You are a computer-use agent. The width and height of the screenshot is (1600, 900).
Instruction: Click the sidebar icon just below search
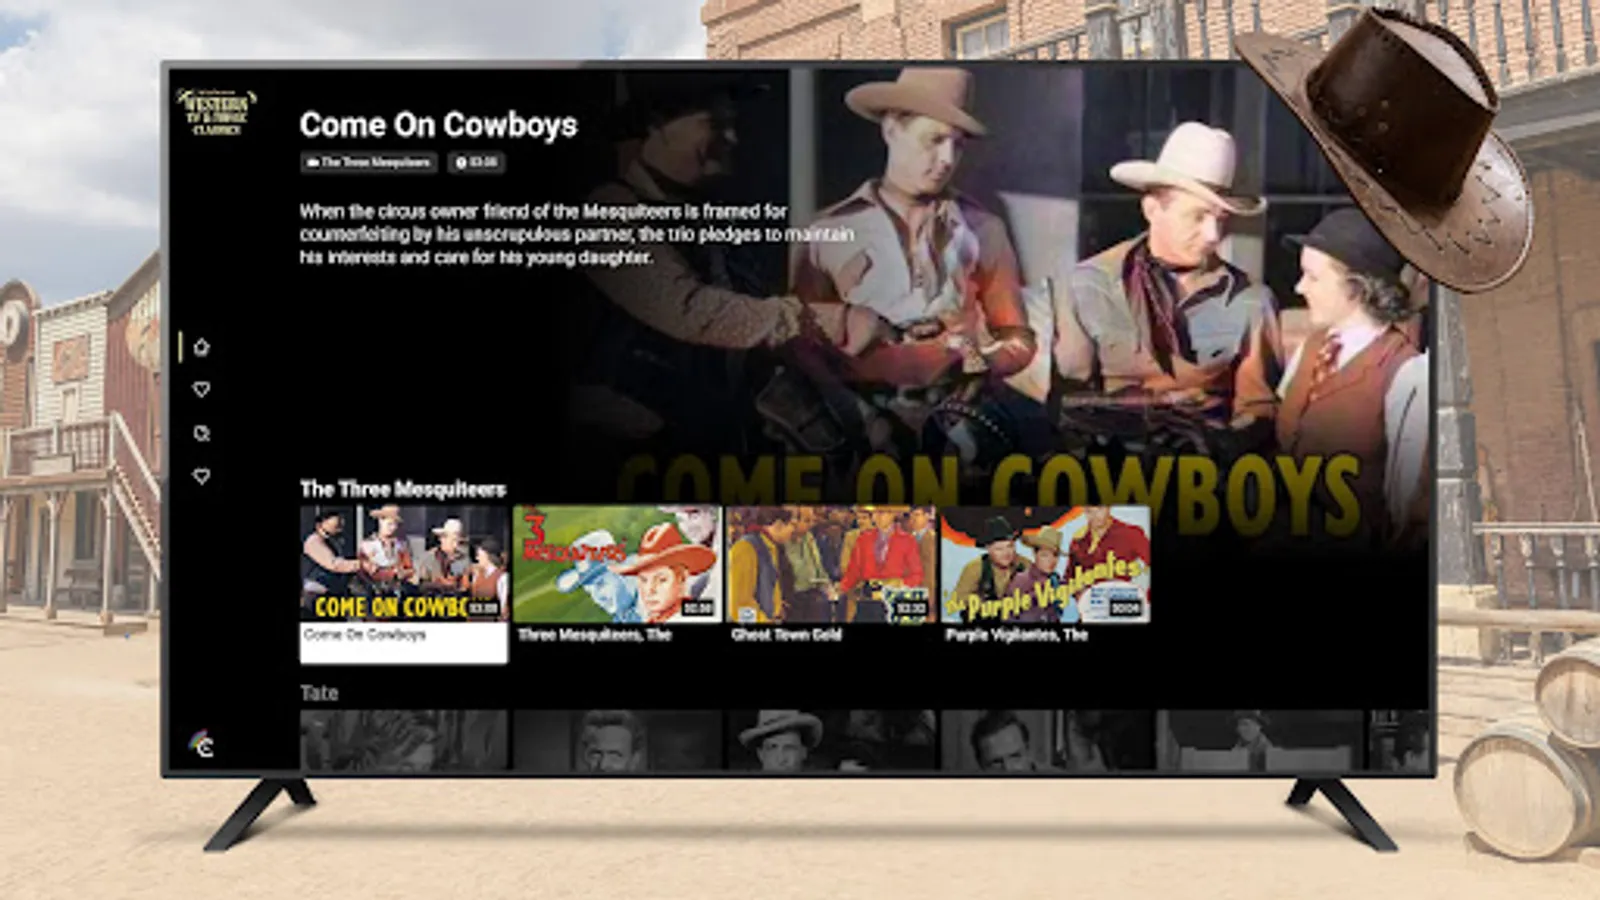coord(201,476)
